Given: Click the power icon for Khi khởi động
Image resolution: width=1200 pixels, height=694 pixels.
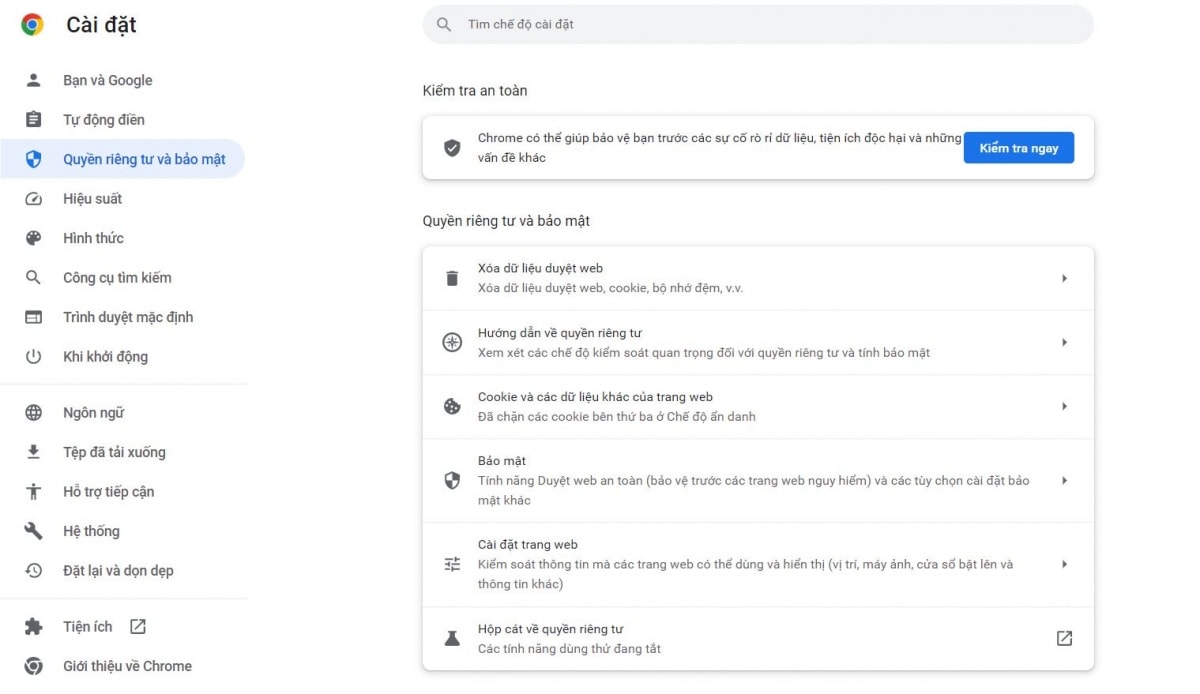Looking at the screenshot, I should click(34, 357).
